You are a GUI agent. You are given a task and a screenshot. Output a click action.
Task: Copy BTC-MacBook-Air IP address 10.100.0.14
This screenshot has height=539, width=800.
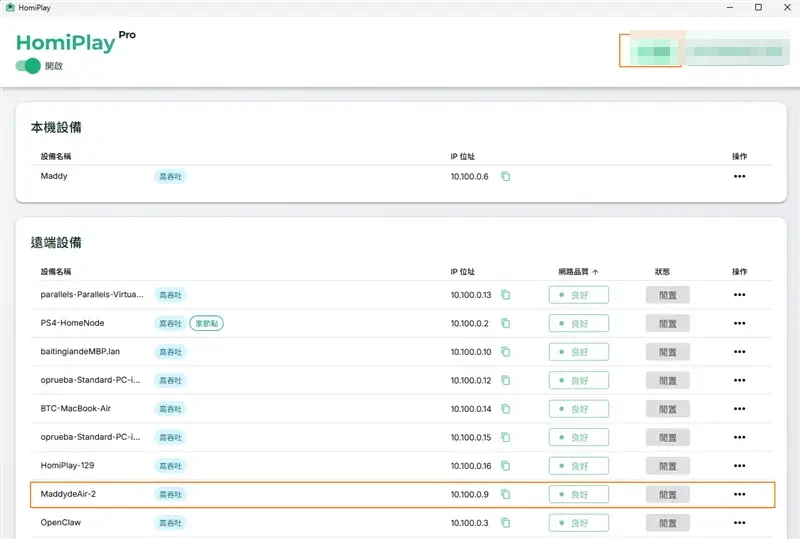(x=505, y=409)
